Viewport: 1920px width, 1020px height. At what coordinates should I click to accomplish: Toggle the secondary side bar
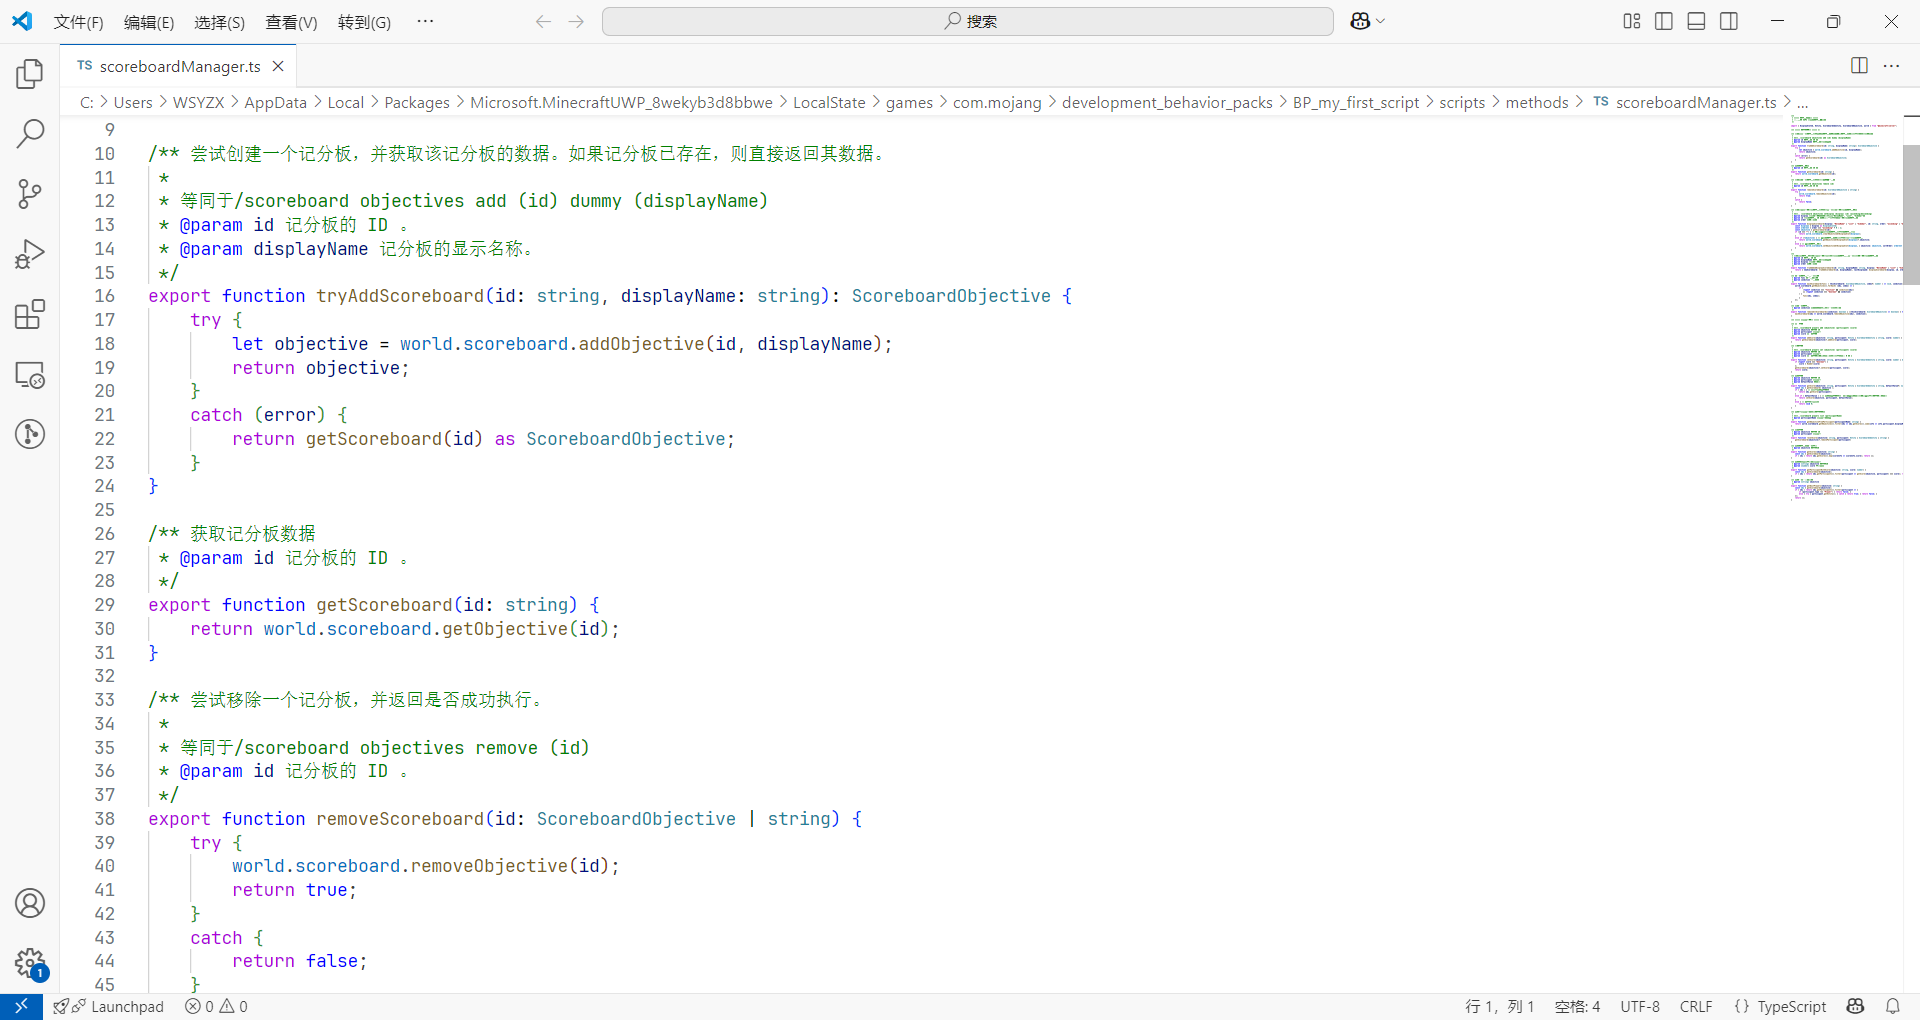click(x=1729, y=21)
